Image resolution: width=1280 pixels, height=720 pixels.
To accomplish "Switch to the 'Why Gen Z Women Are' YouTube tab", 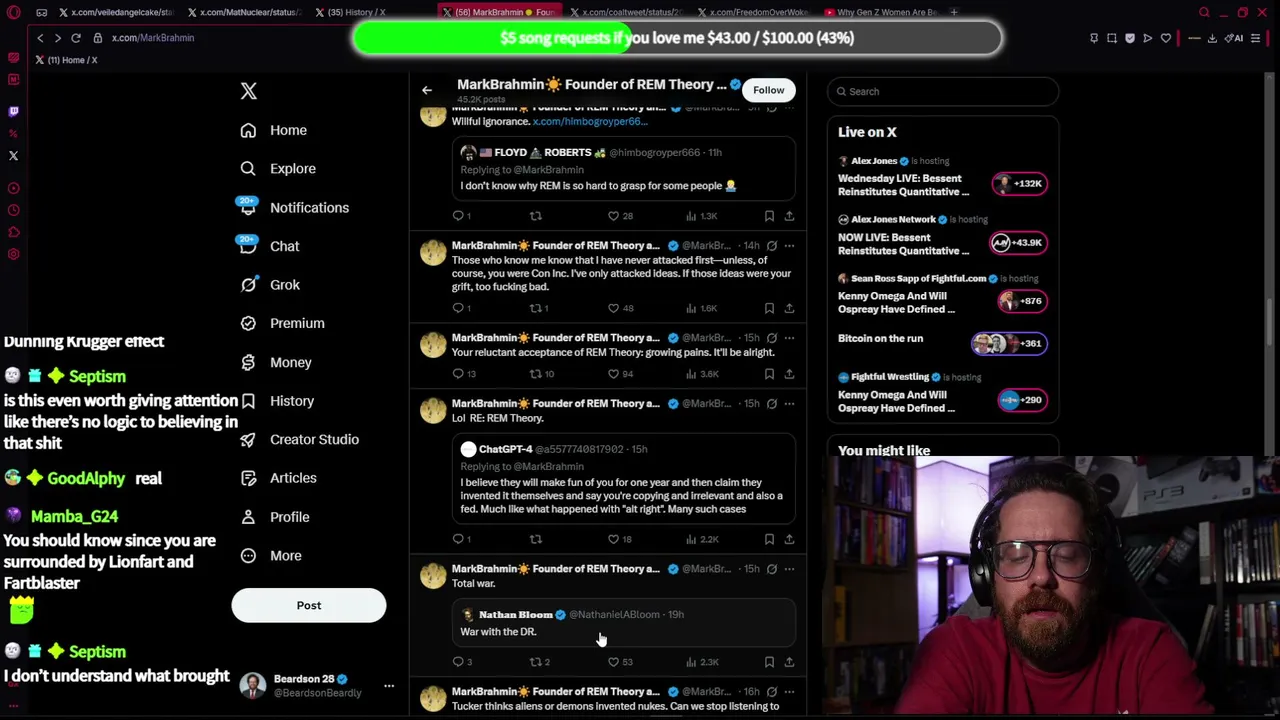I will click(881, 12).
